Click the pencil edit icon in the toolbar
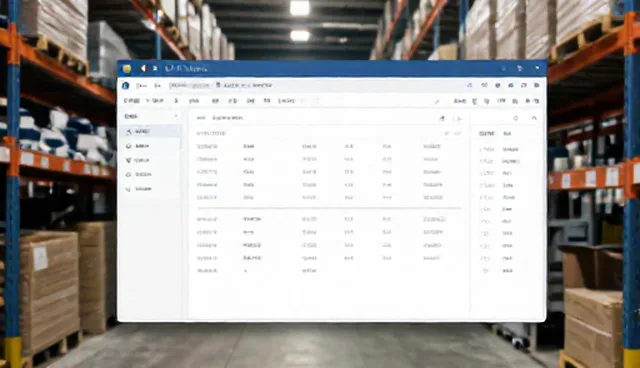 437,101
